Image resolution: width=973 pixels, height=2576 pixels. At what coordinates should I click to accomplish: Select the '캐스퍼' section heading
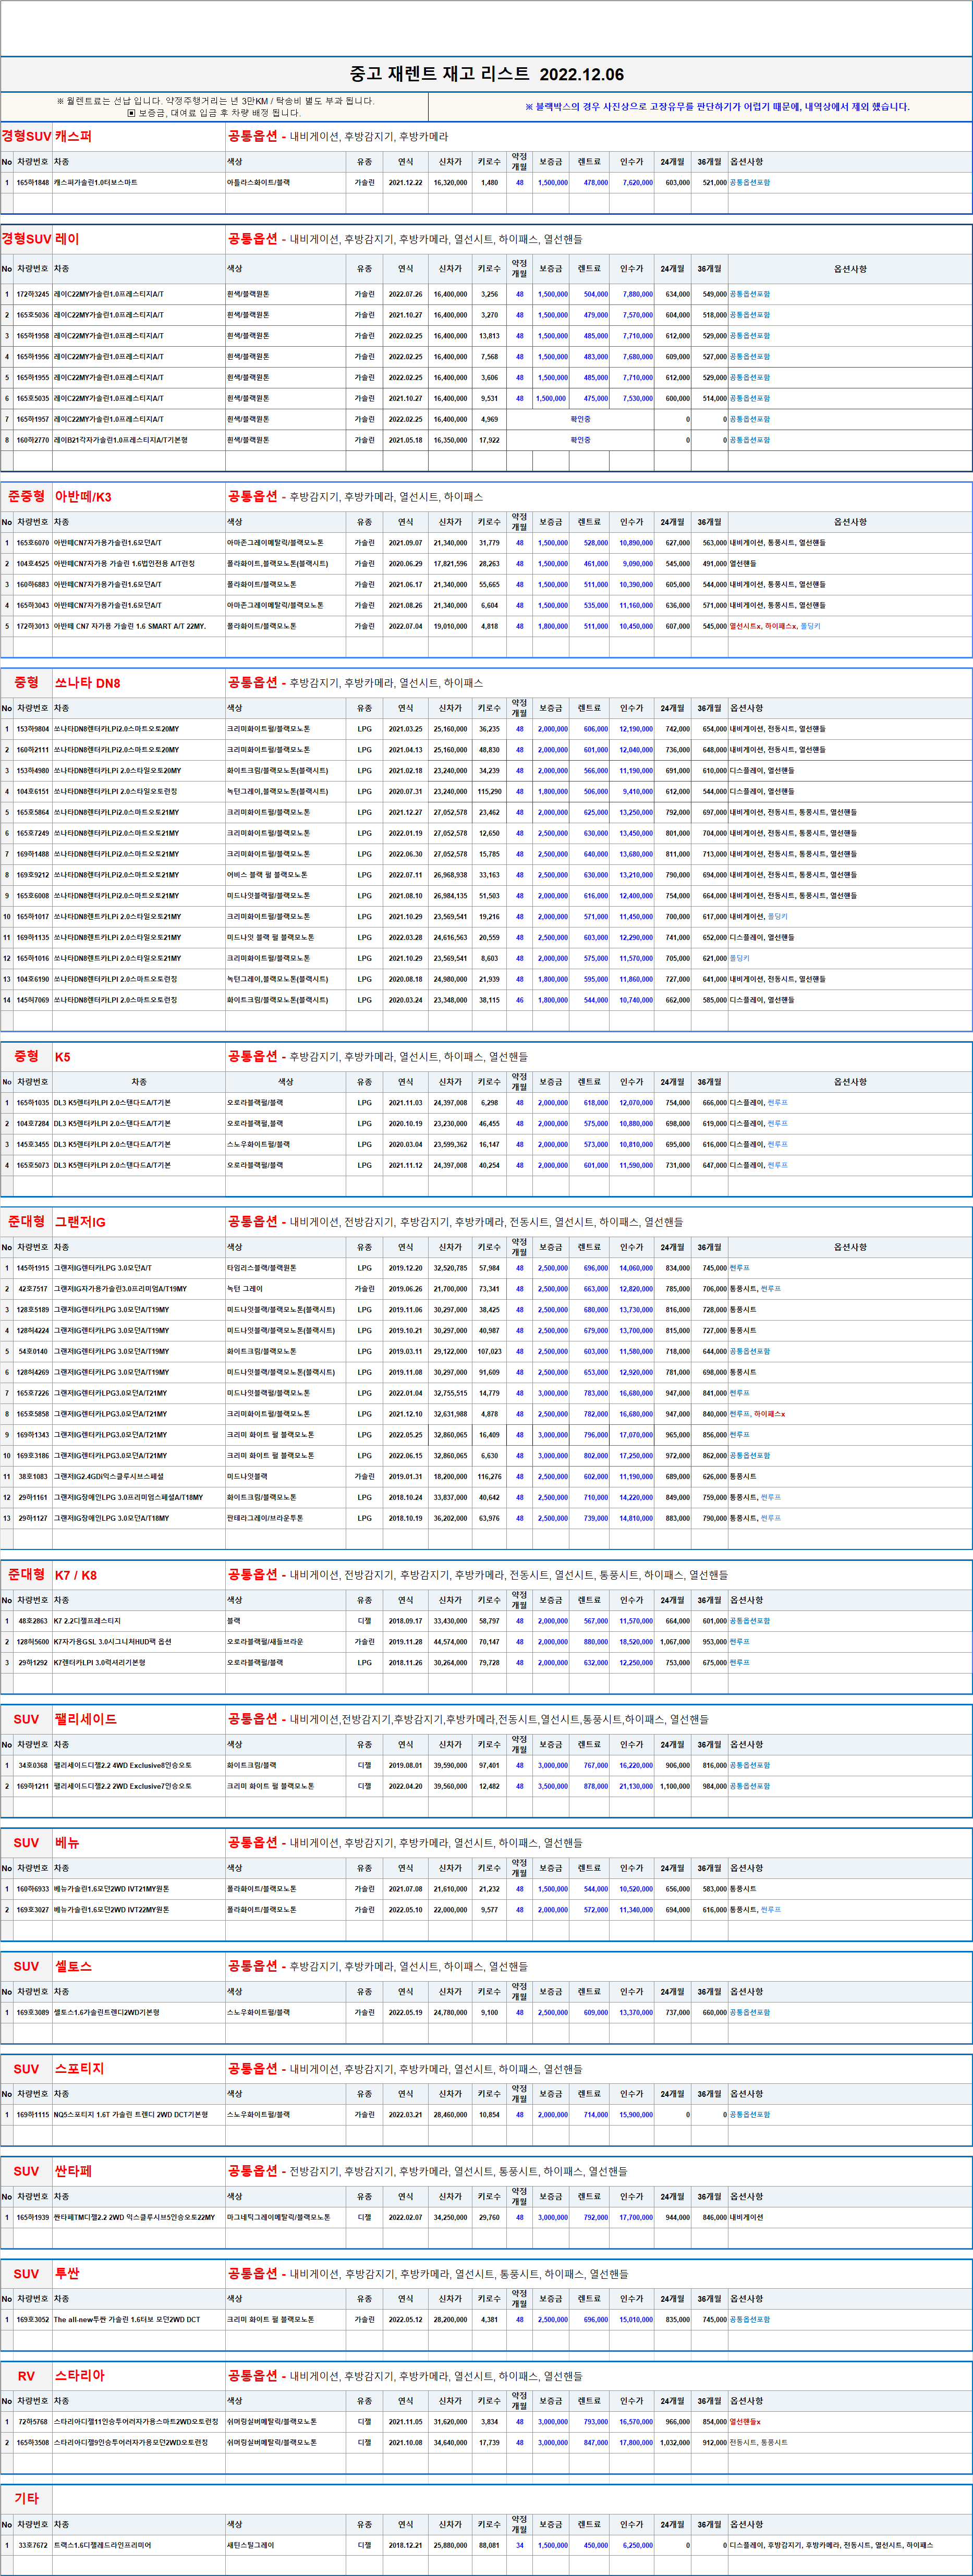tap(73, 136)
